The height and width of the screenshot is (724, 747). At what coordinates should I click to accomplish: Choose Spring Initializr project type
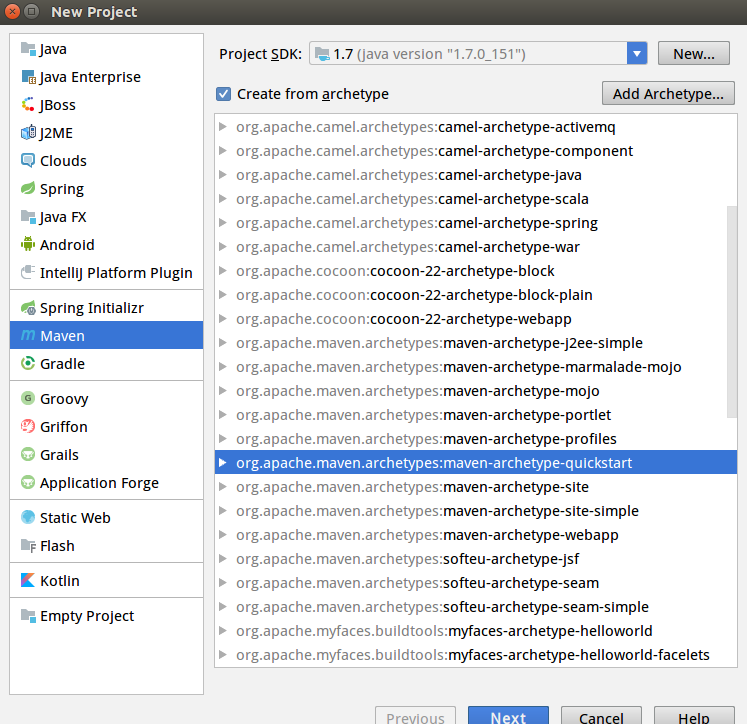(x=106, y=308)
